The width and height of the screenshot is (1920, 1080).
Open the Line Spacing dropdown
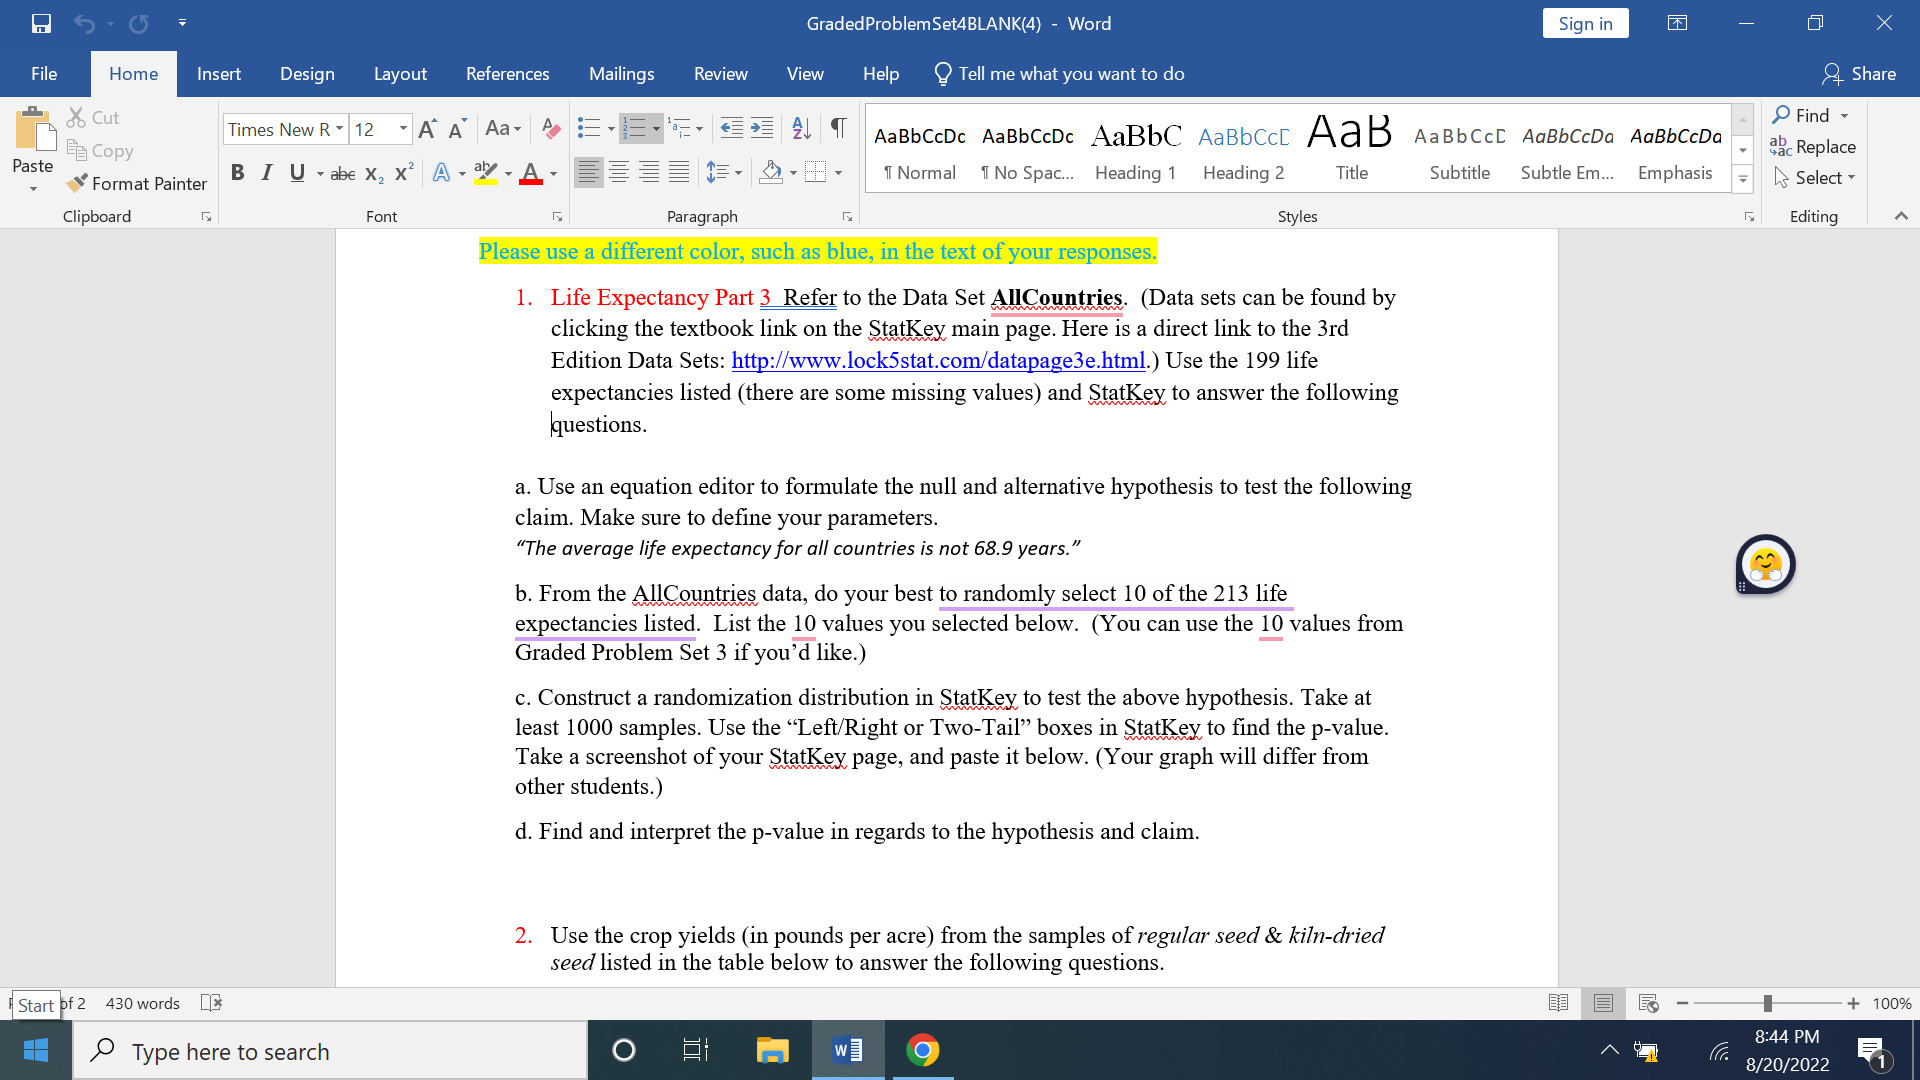[724, 171]
